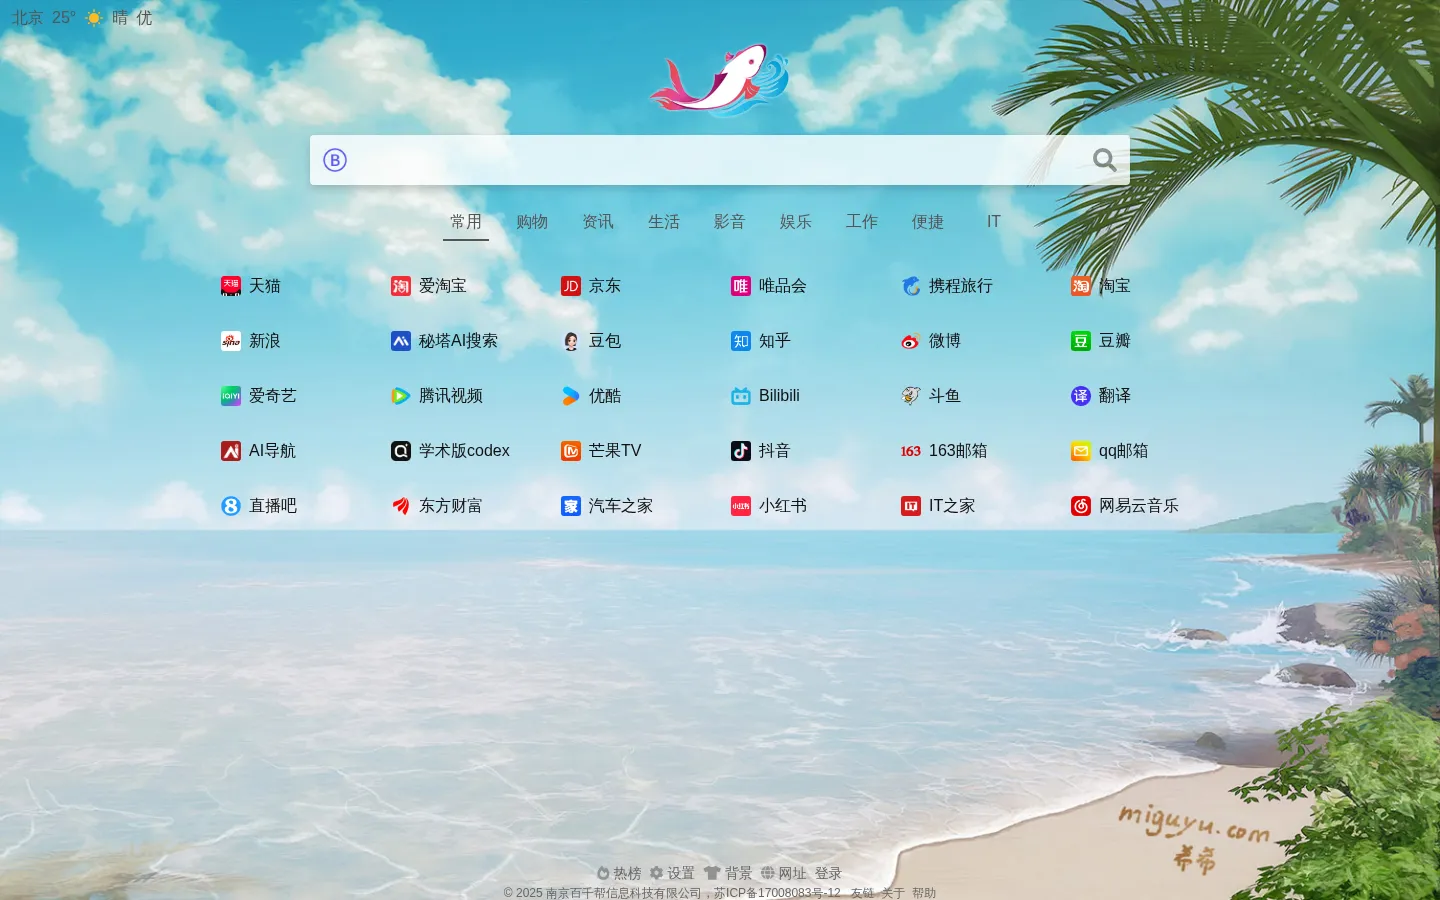Screen dimensions: 1440x900
Task: Open the 唯品会 site icon
Action: [741, 286]
